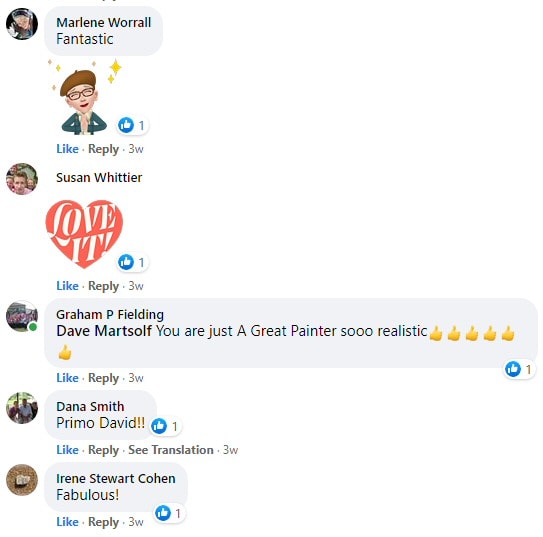Image resolution: width=543 pixels, height=537 pixels.
Task: View like reaction on Love It sticker
Action: pos(132,262)
